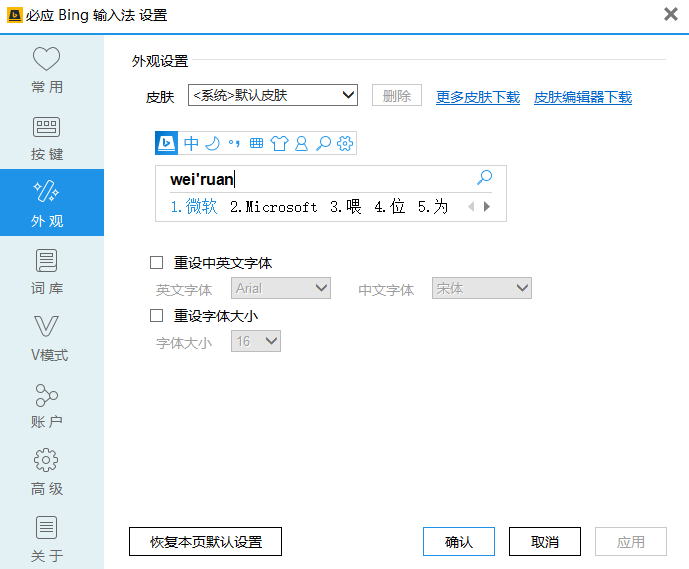Click the Chinese mode 中 icon
This screenshot has width=689, height=569.
191,143
